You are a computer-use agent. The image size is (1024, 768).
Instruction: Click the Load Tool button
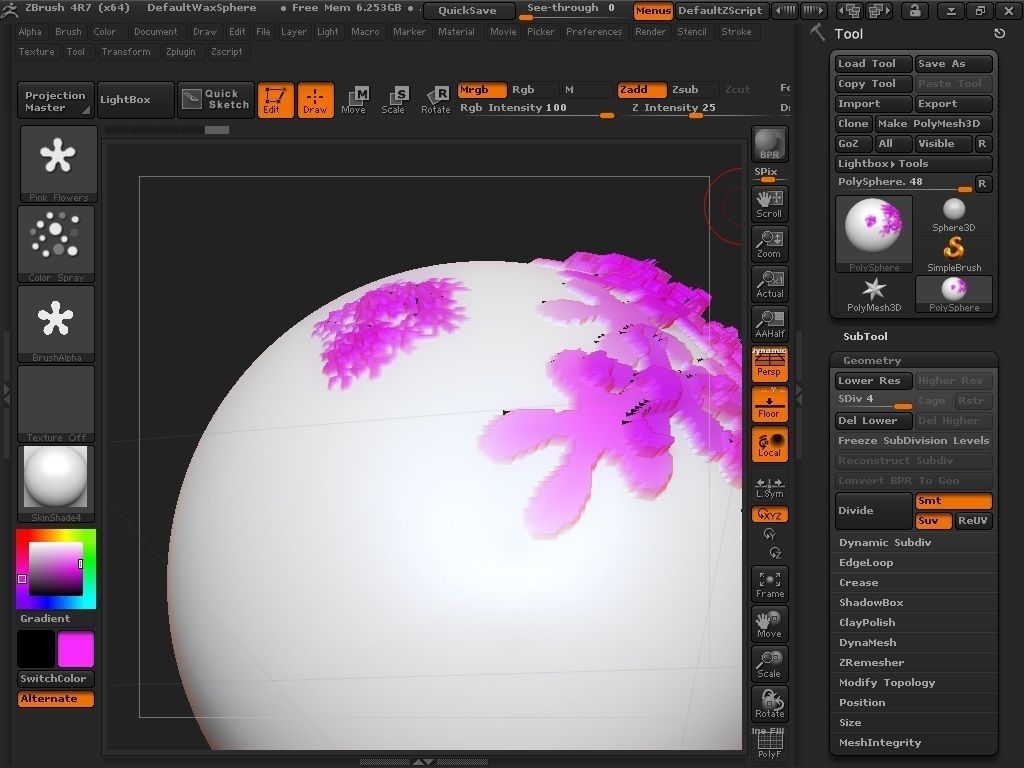(x=874, y=63)
